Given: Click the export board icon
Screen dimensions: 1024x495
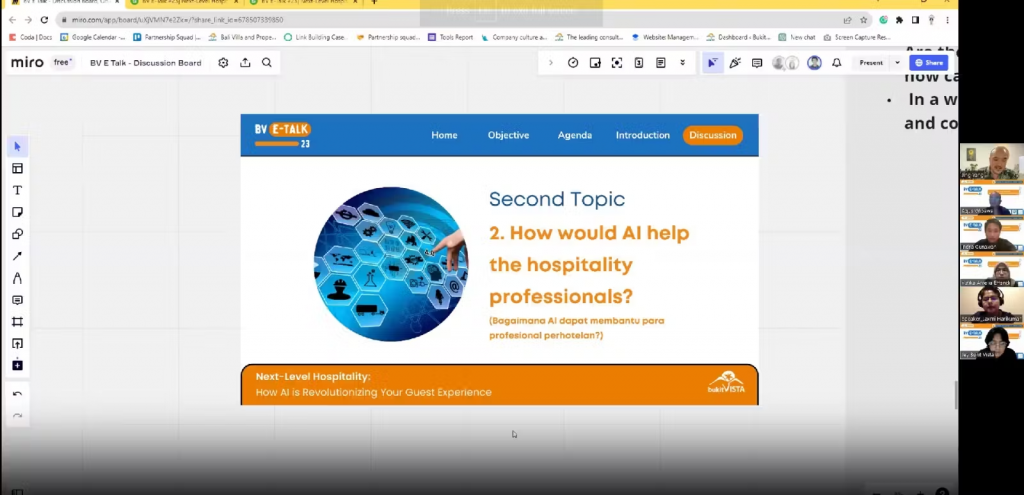Looking at the screenshot, I should point(245,63).
